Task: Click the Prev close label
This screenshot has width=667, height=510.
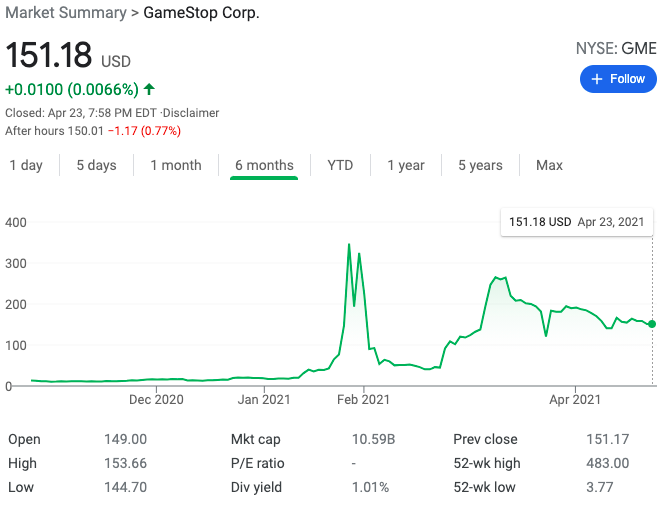Action: click(x=485, y=439)
